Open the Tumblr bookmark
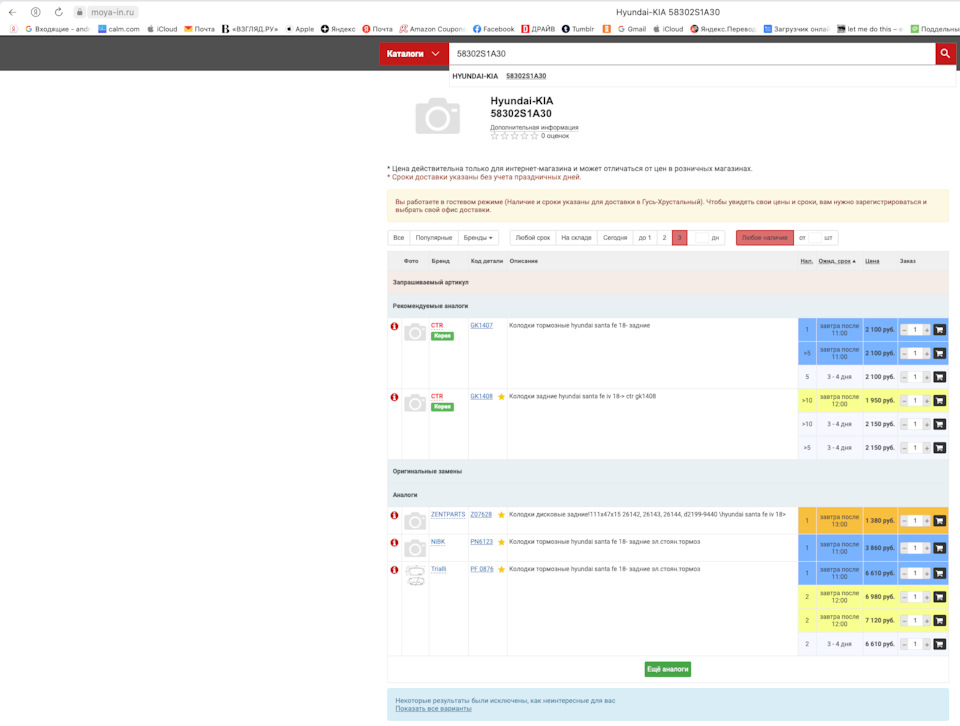This screenshot has height=726, width=960. coord(578,29)
